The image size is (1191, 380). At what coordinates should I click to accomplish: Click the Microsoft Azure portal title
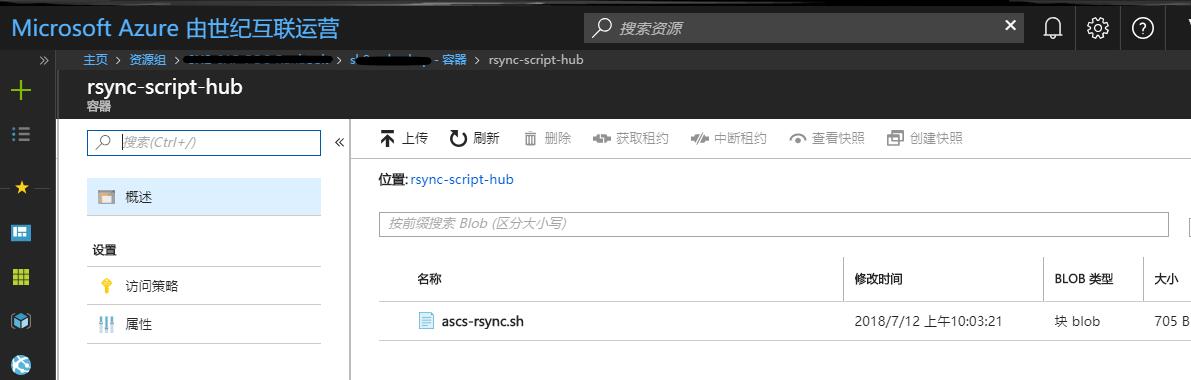[175, 28]
